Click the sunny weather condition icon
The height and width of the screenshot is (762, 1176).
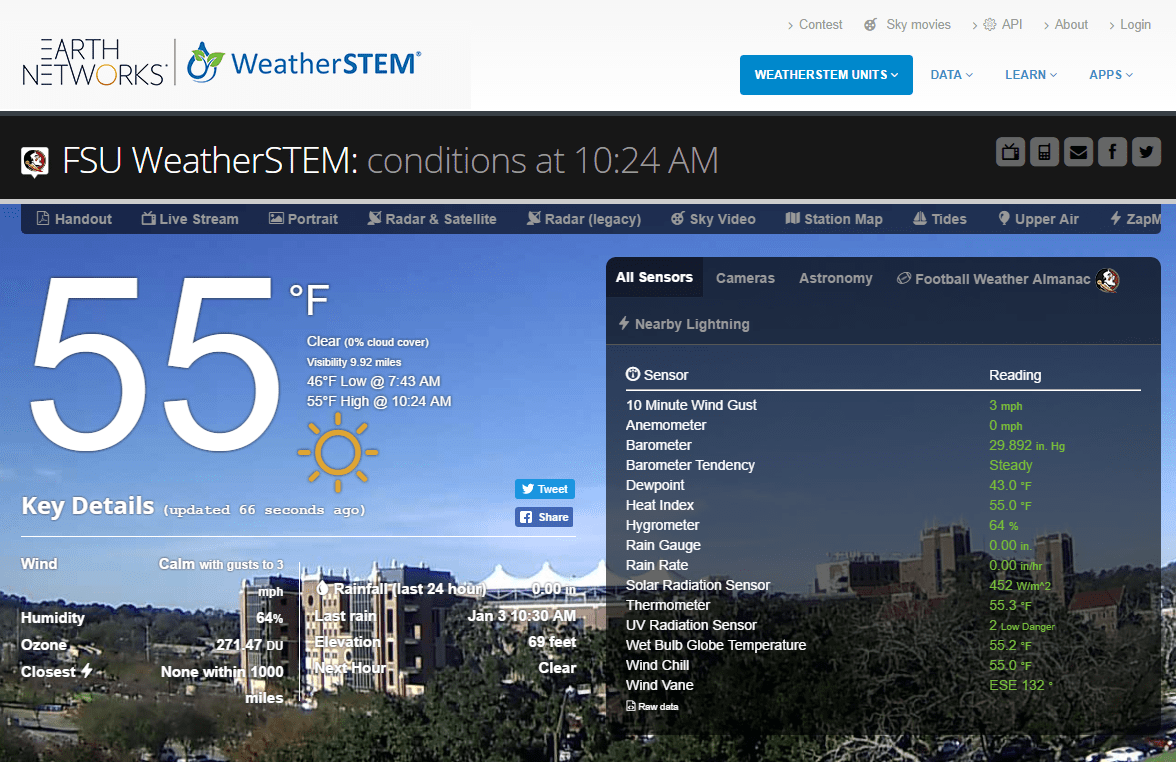[x=338, y=452]
